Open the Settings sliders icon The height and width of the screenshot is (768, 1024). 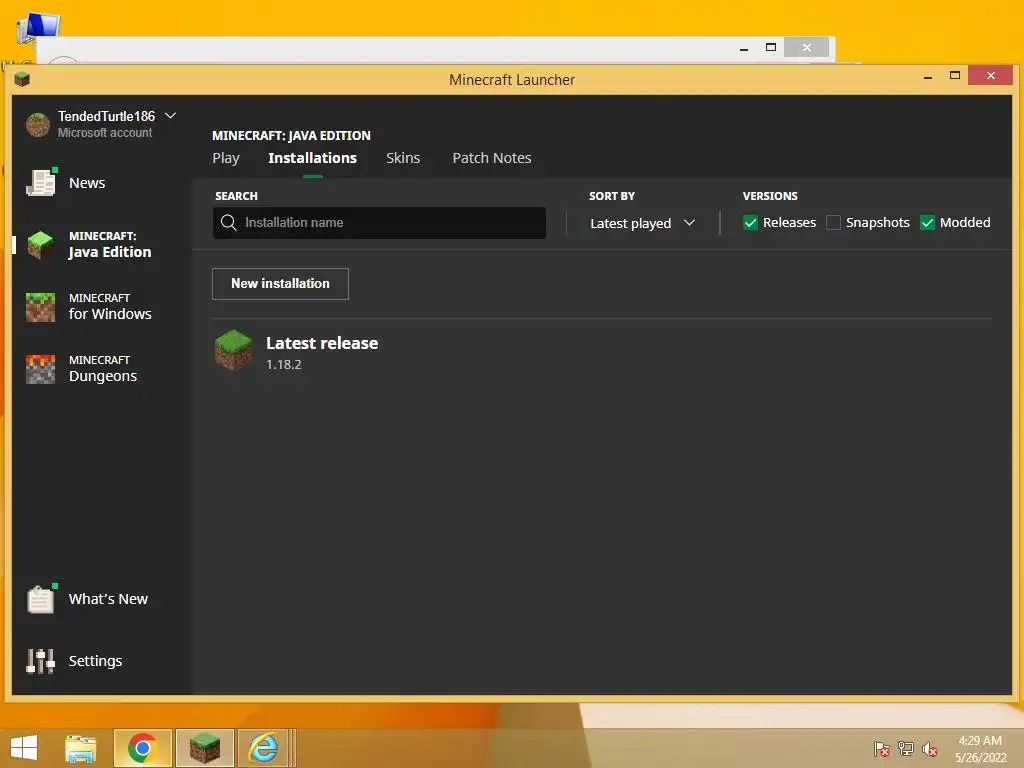(40, 661)
